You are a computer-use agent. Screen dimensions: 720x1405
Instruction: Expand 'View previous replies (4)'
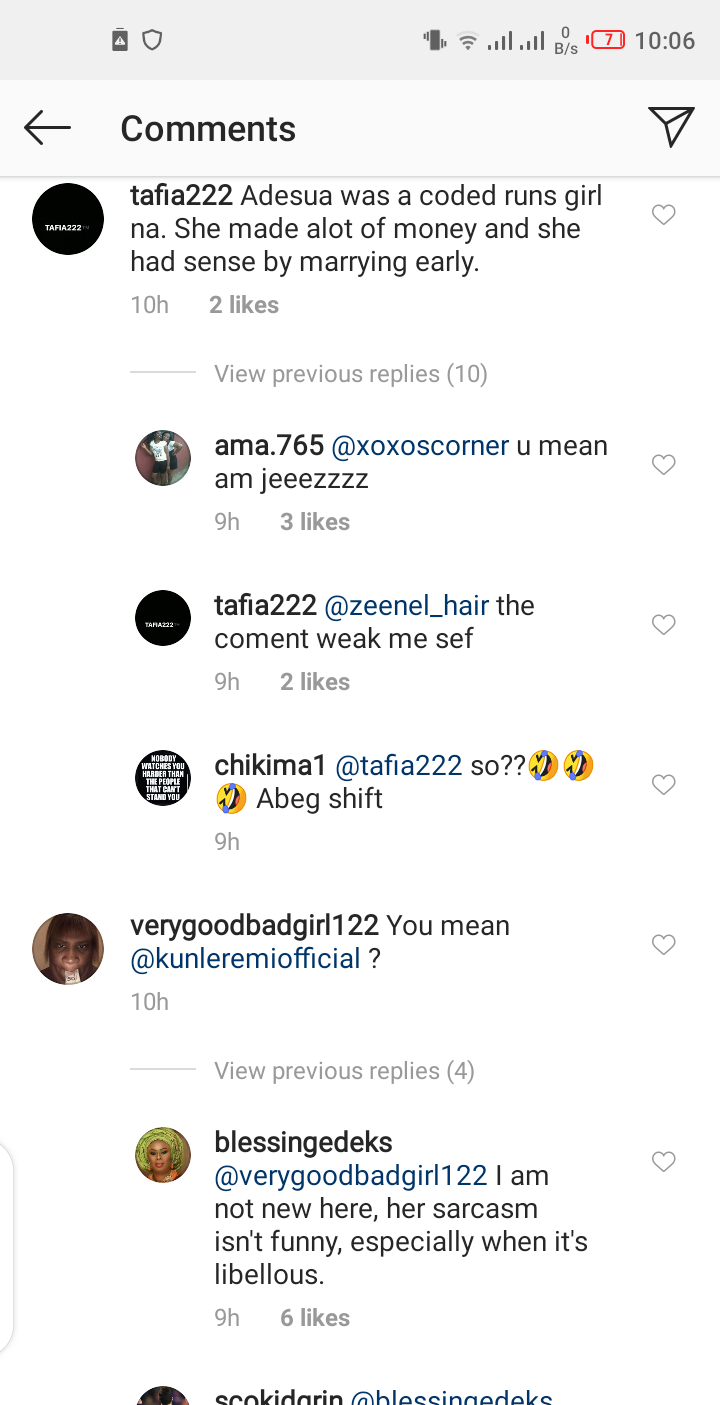coord(344,1071)
